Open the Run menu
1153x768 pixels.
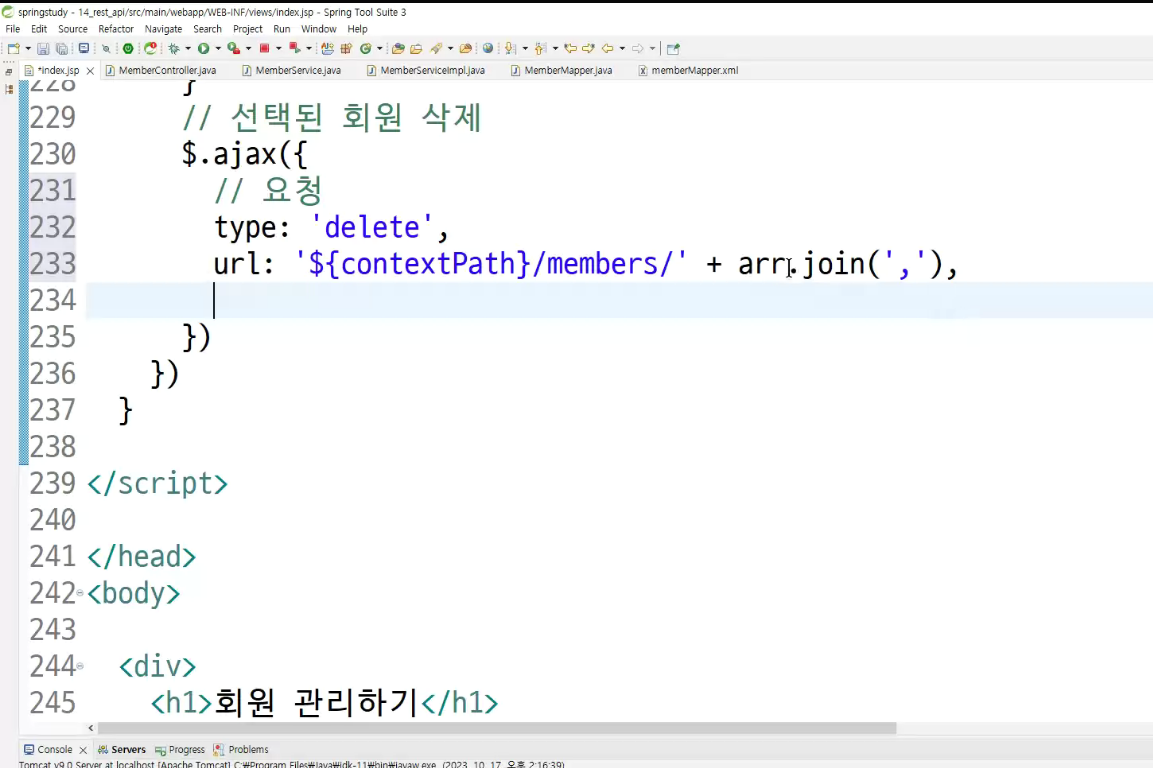pyautogui.click(x=282, y=29)
